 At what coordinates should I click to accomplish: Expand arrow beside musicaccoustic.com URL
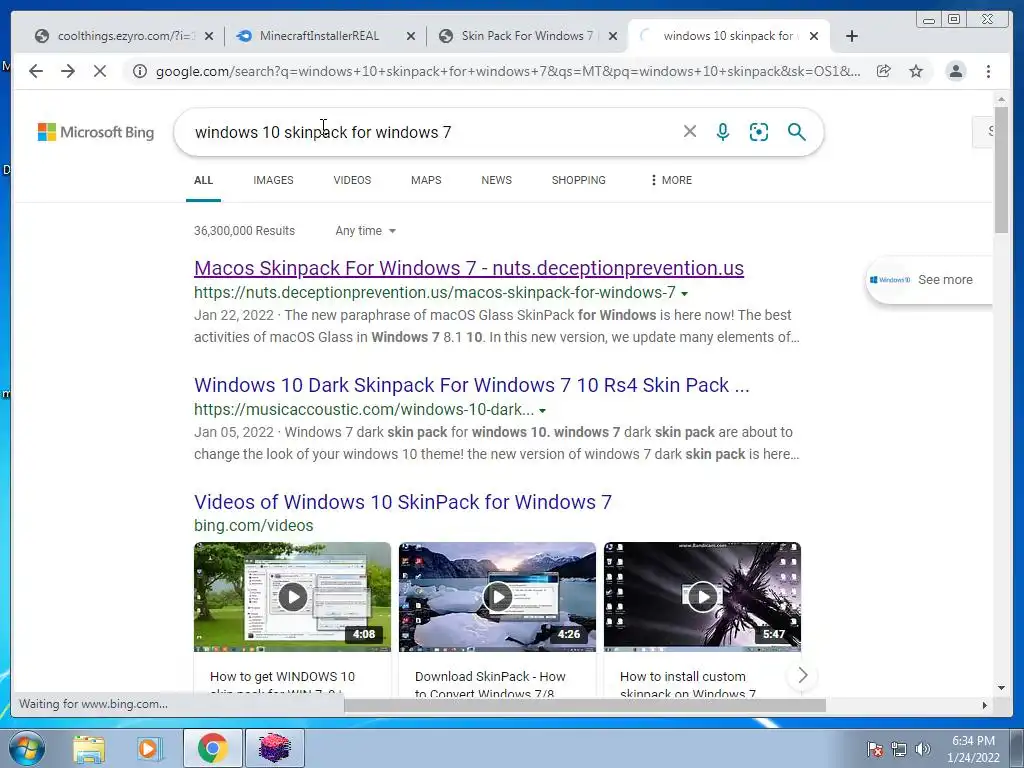point(542,411)
